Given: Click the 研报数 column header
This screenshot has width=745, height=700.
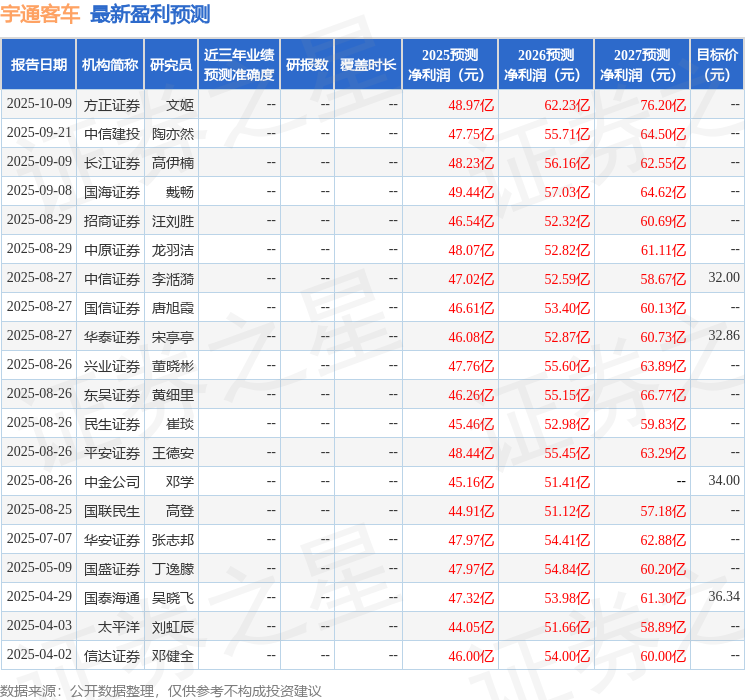Looking at the screenshot, I should point(307,65).
